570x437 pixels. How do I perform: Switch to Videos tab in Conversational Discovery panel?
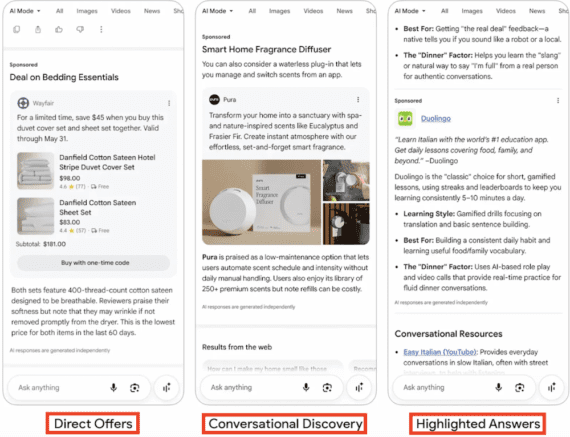coord(313,11)
